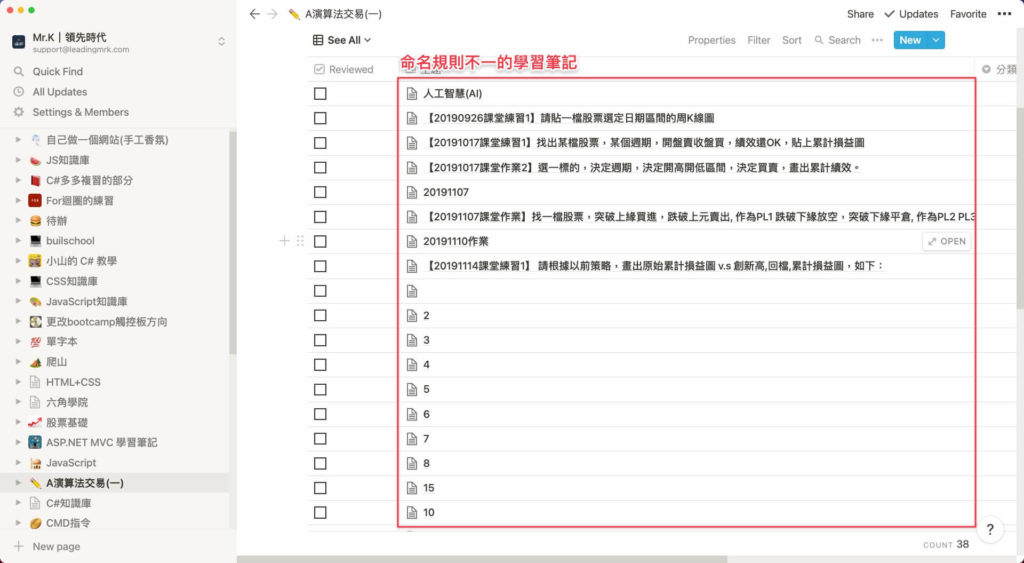This screenshot has width=1024, height=563.
Task: Open the view options three-dots beside Search
Action: 877,40
